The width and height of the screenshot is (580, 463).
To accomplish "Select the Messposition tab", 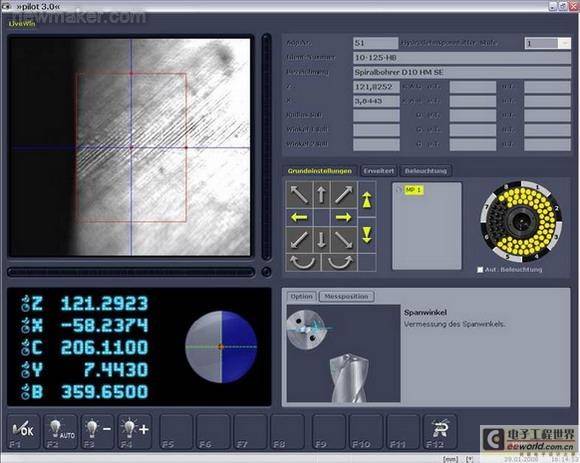I will coord(346,296).
